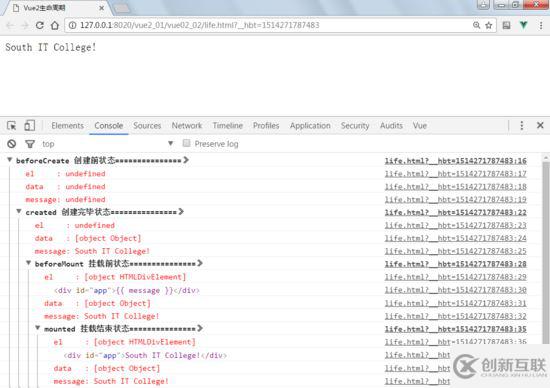Open the zoom magnifier icon in address bar
Viewport: 550px width, 388px height.
476,25
